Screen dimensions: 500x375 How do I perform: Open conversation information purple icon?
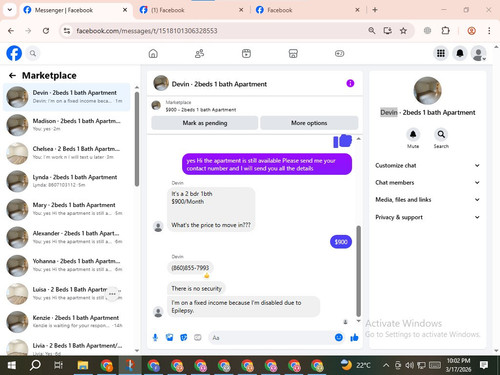tap(350, 83)
